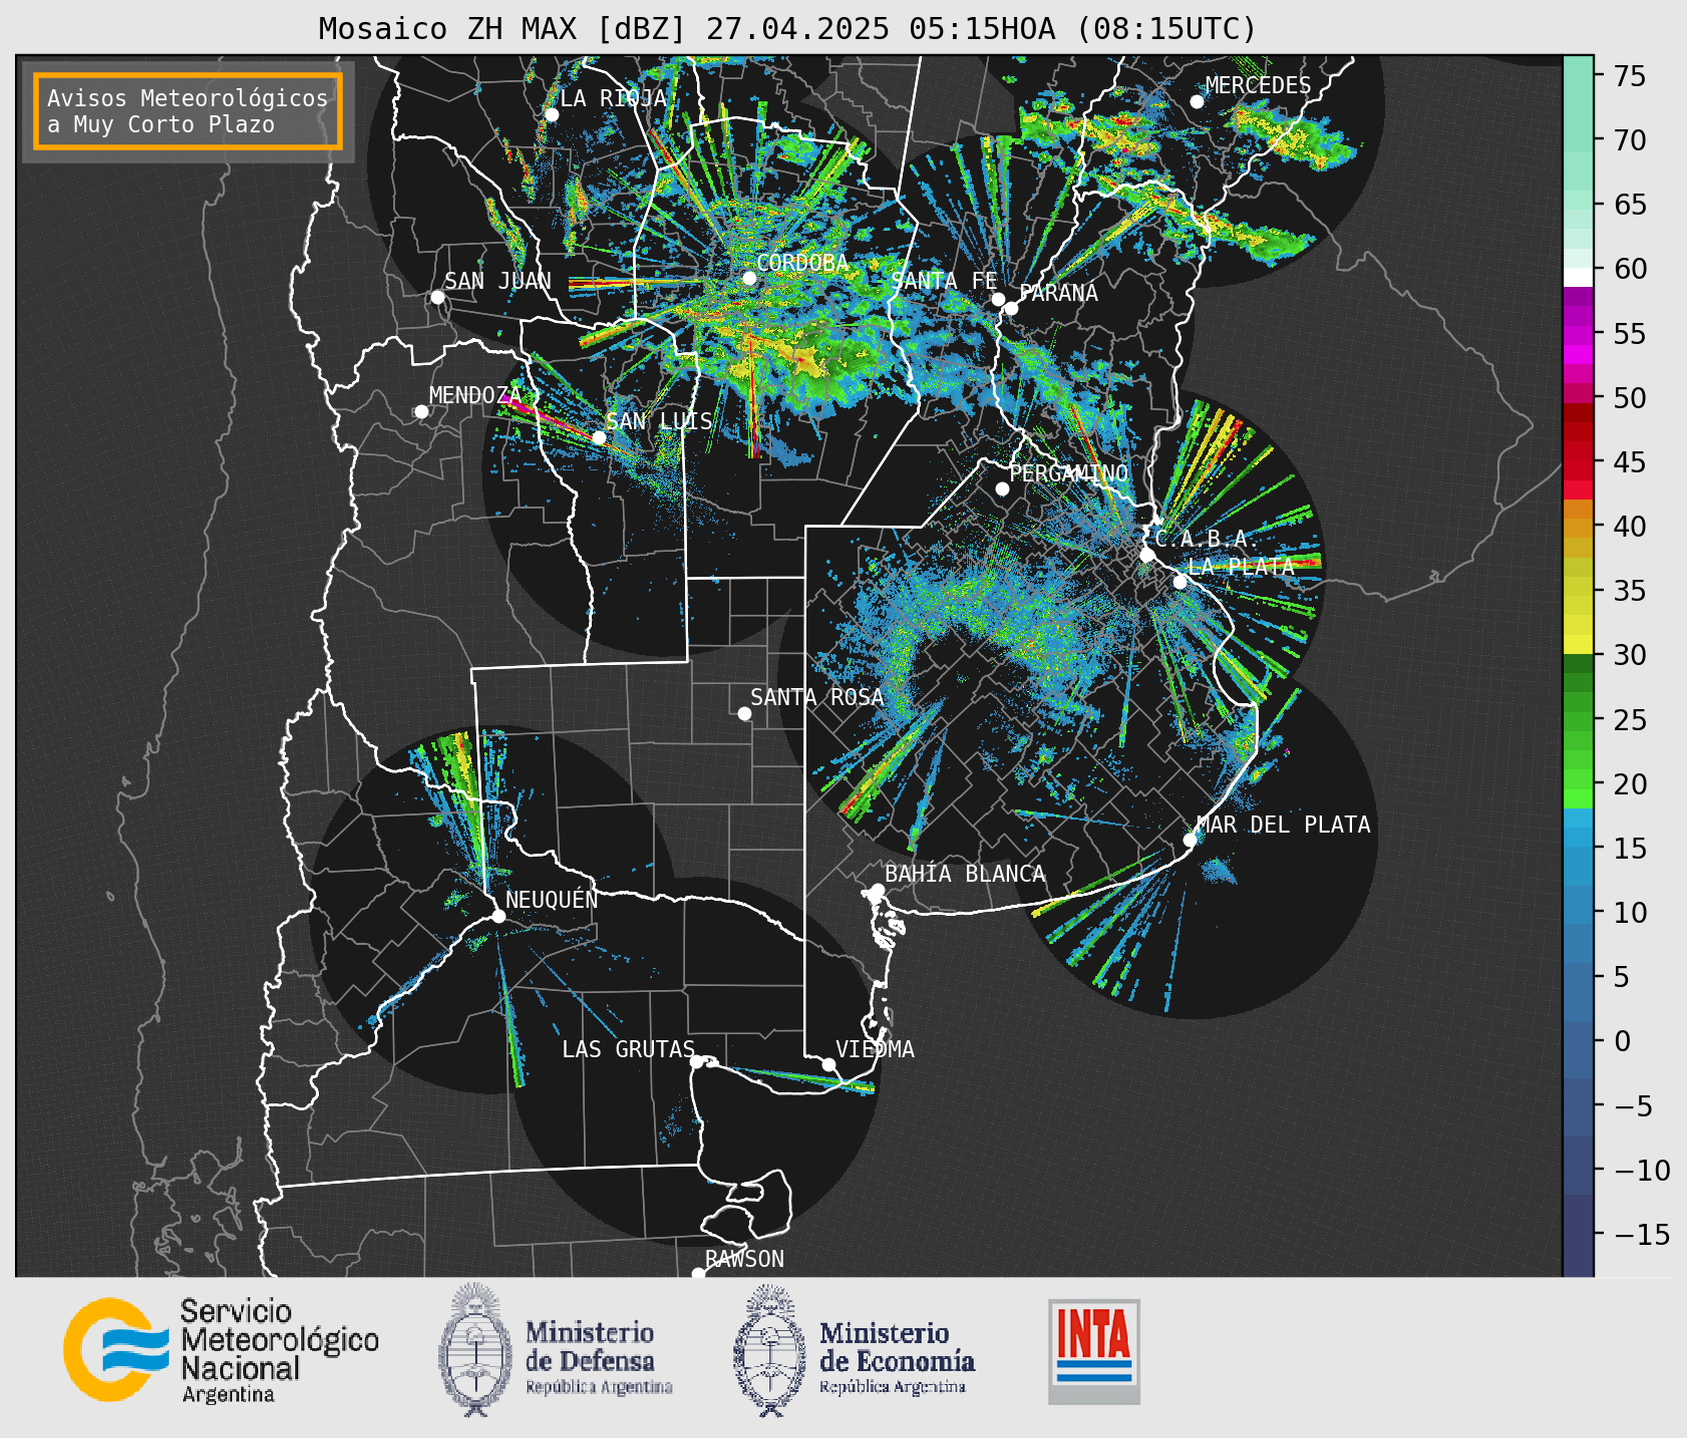The width and height of the screenshot is (1687, 1438).
Task: Select the PERGAMINO city marker
Action: pyautogui.click(x=1002, y=489)
